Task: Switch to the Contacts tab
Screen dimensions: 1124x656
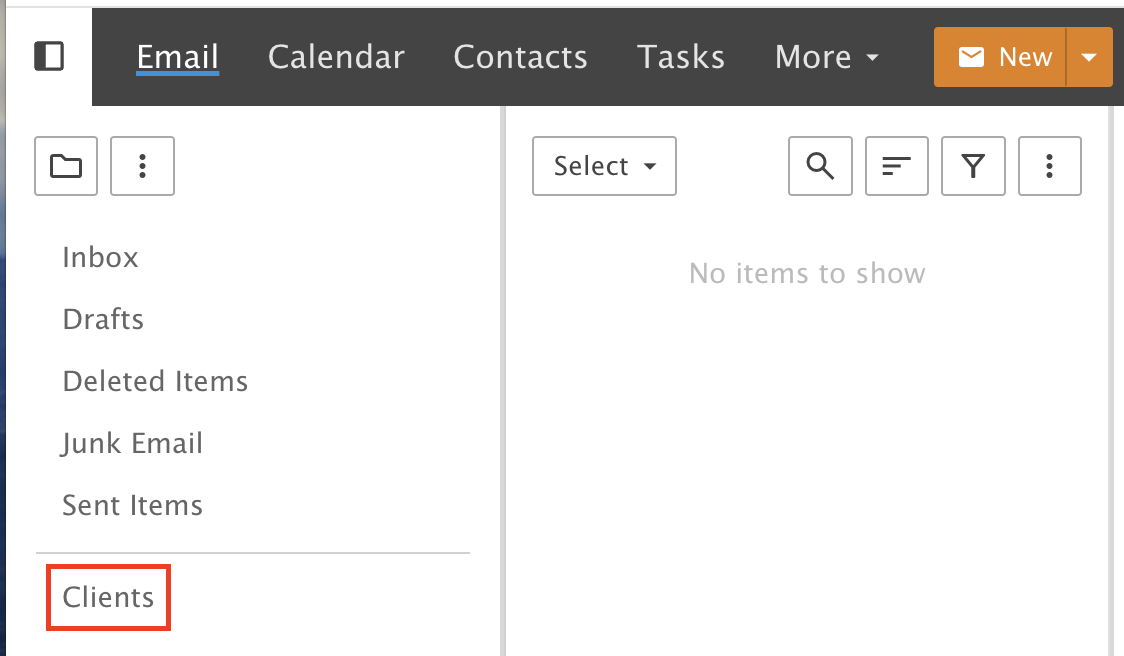Action: tap(520, 57)
